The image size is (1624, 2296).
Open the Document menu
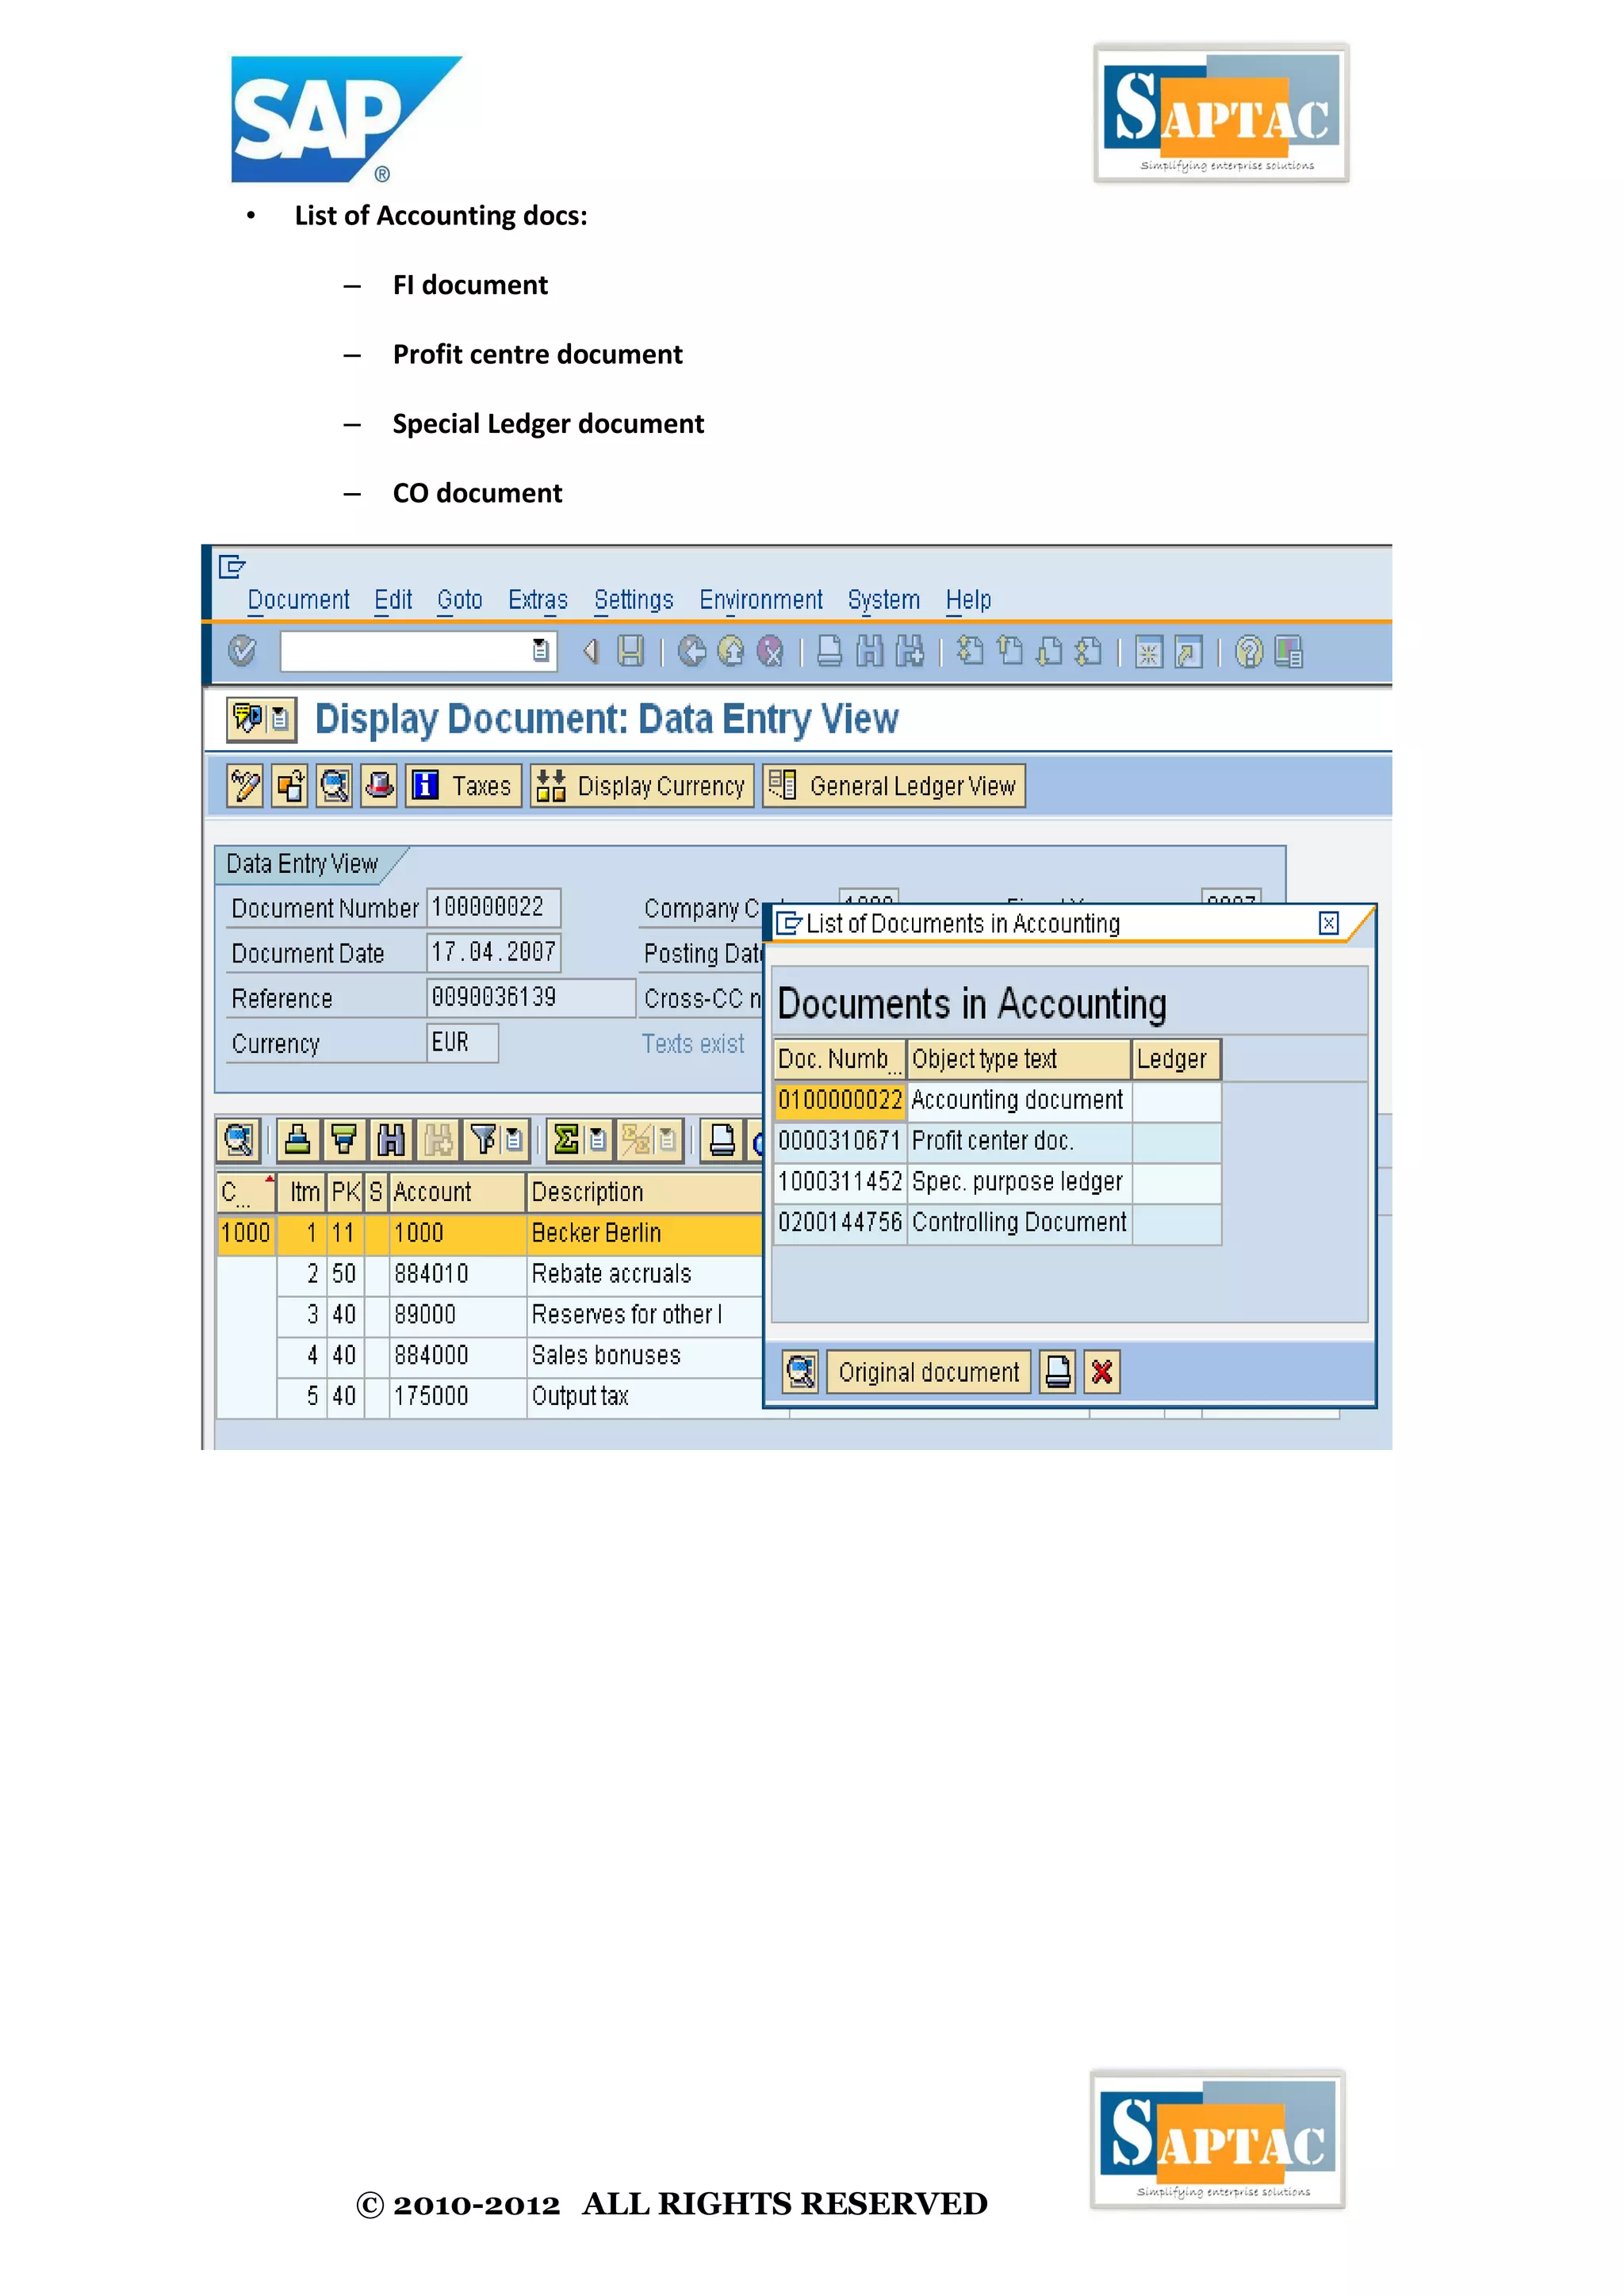[x=298, y=600]
